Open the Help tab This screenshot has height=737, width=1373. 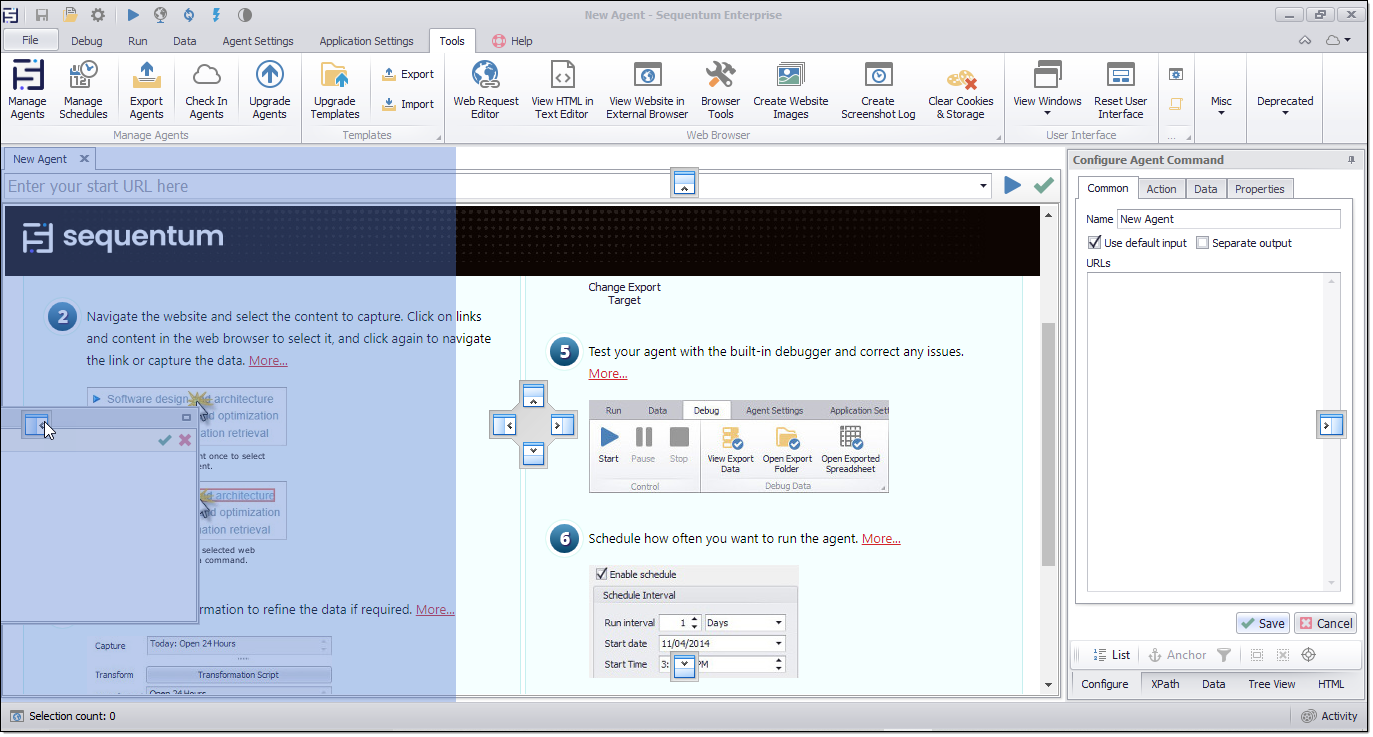[512, 41]
